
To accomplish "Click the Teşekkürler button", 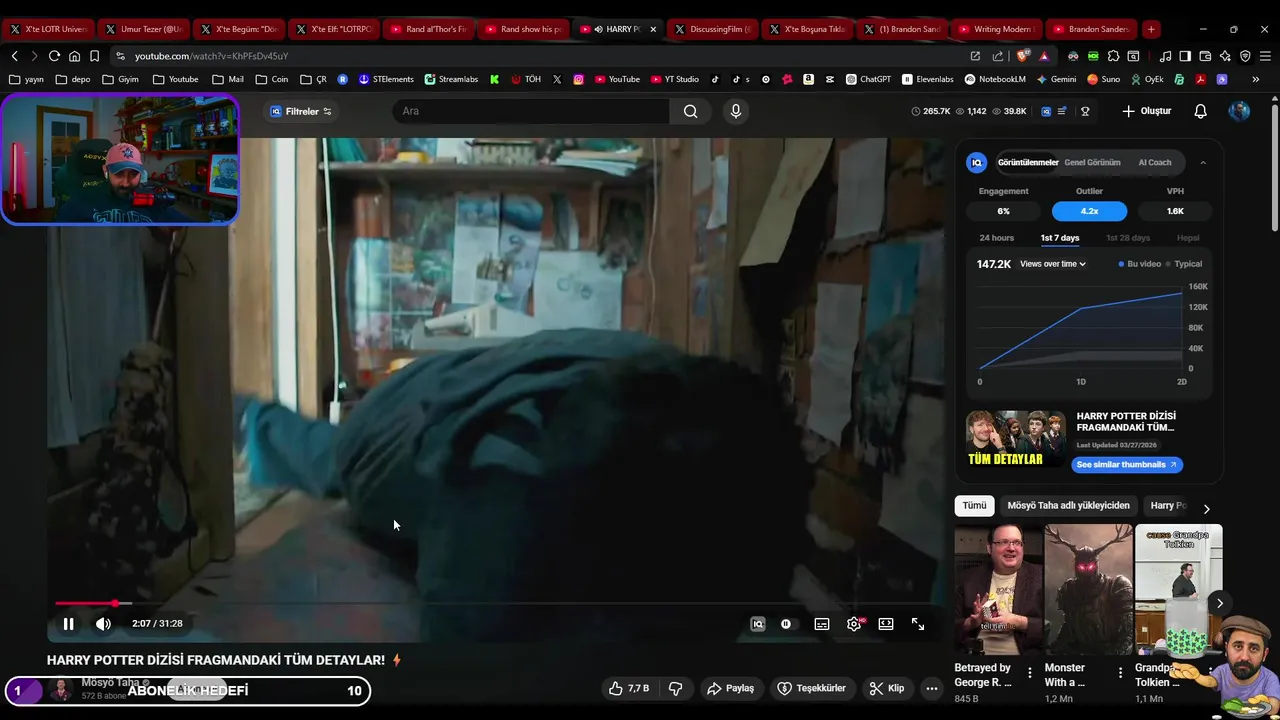I will [812, 688].
